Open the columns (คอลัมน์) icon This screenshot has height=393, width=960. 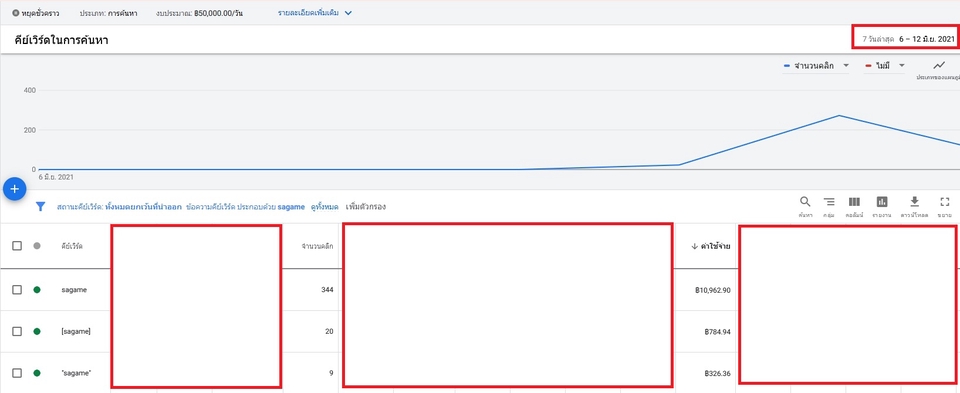pyautogui.click(x=854, y=202)
